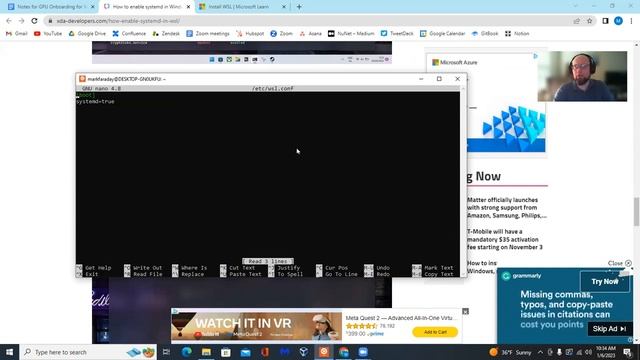640x360 pixels.
Task: Close the Meta Quest 2 banner ad
Action: coord(465,311)
